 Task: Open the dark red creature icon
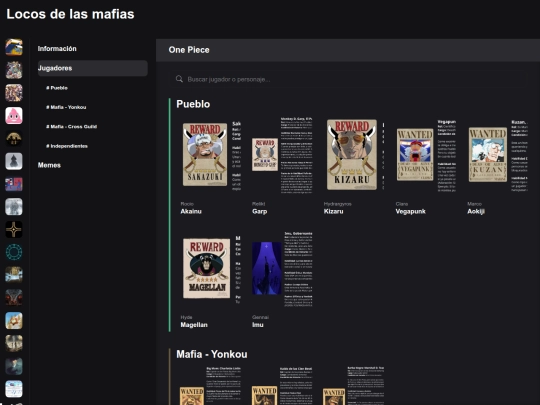(14, 298)
